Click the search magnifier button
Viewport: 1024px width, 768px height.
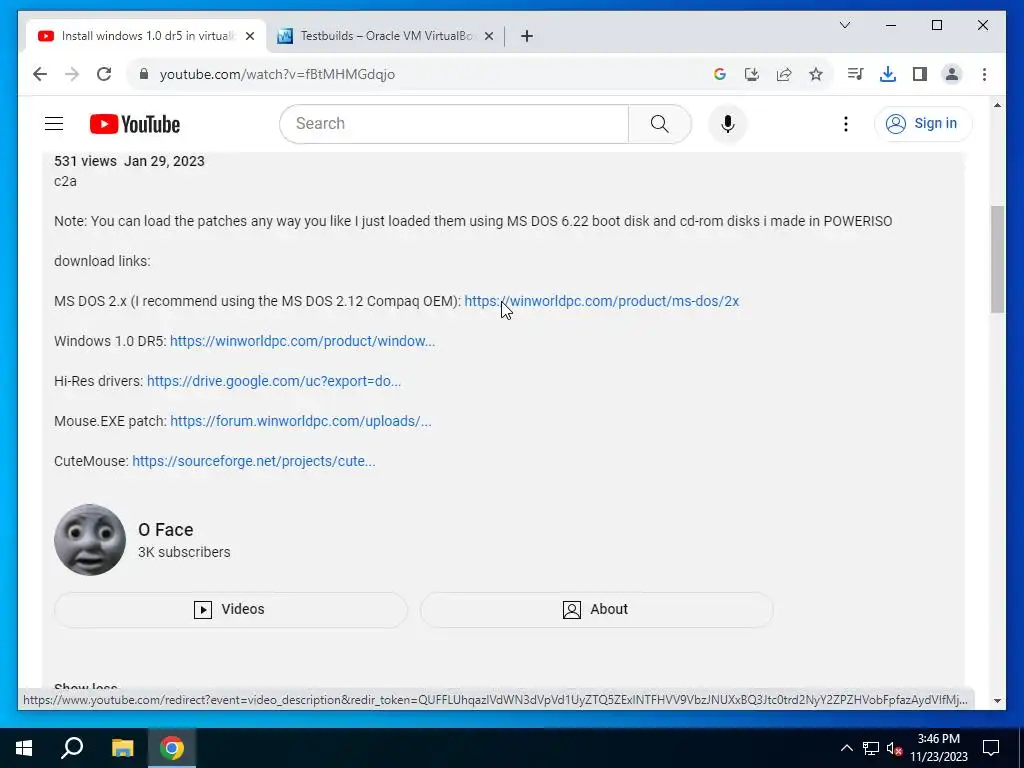pos(660,123)
